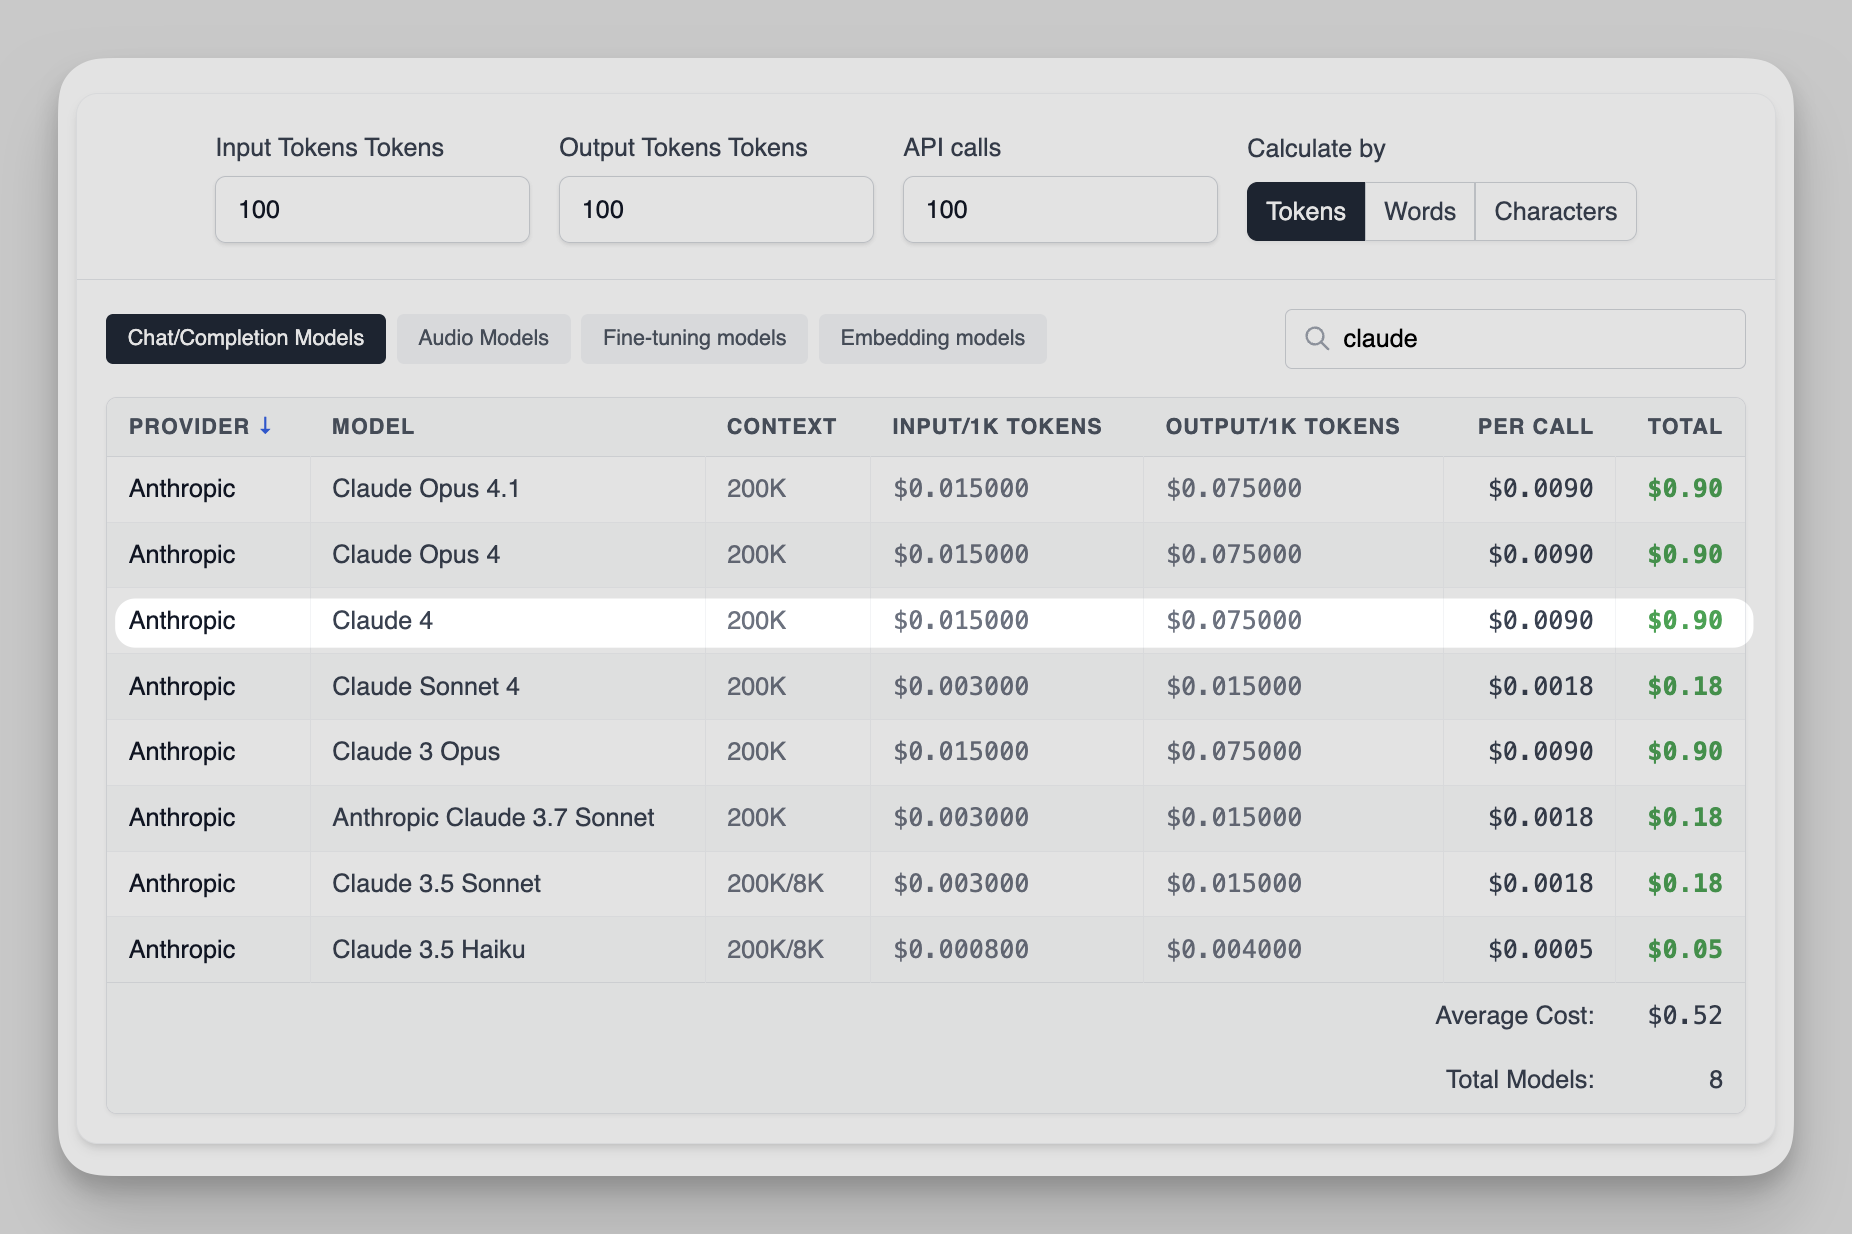The height and width of the screenshot is (1234, 1852).
Task: Click the 200K context for Claude Opus 4.1
Action: click(756, 489)
